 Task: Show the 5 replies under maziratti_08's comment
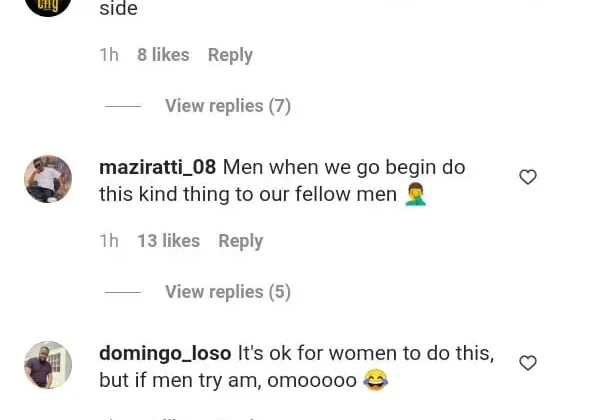pyautogui.click(x=227, y=292)
